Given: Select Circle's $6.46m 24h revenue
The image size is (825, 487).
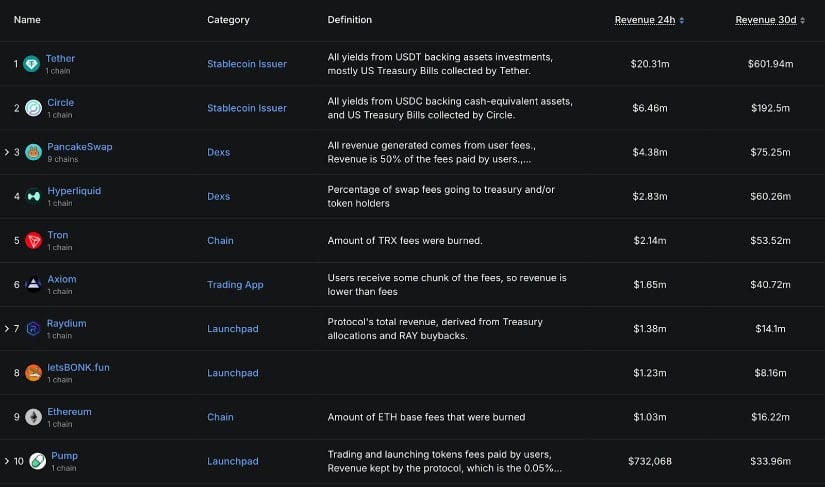Looking at the screenshot, I should tap(650, 108).
